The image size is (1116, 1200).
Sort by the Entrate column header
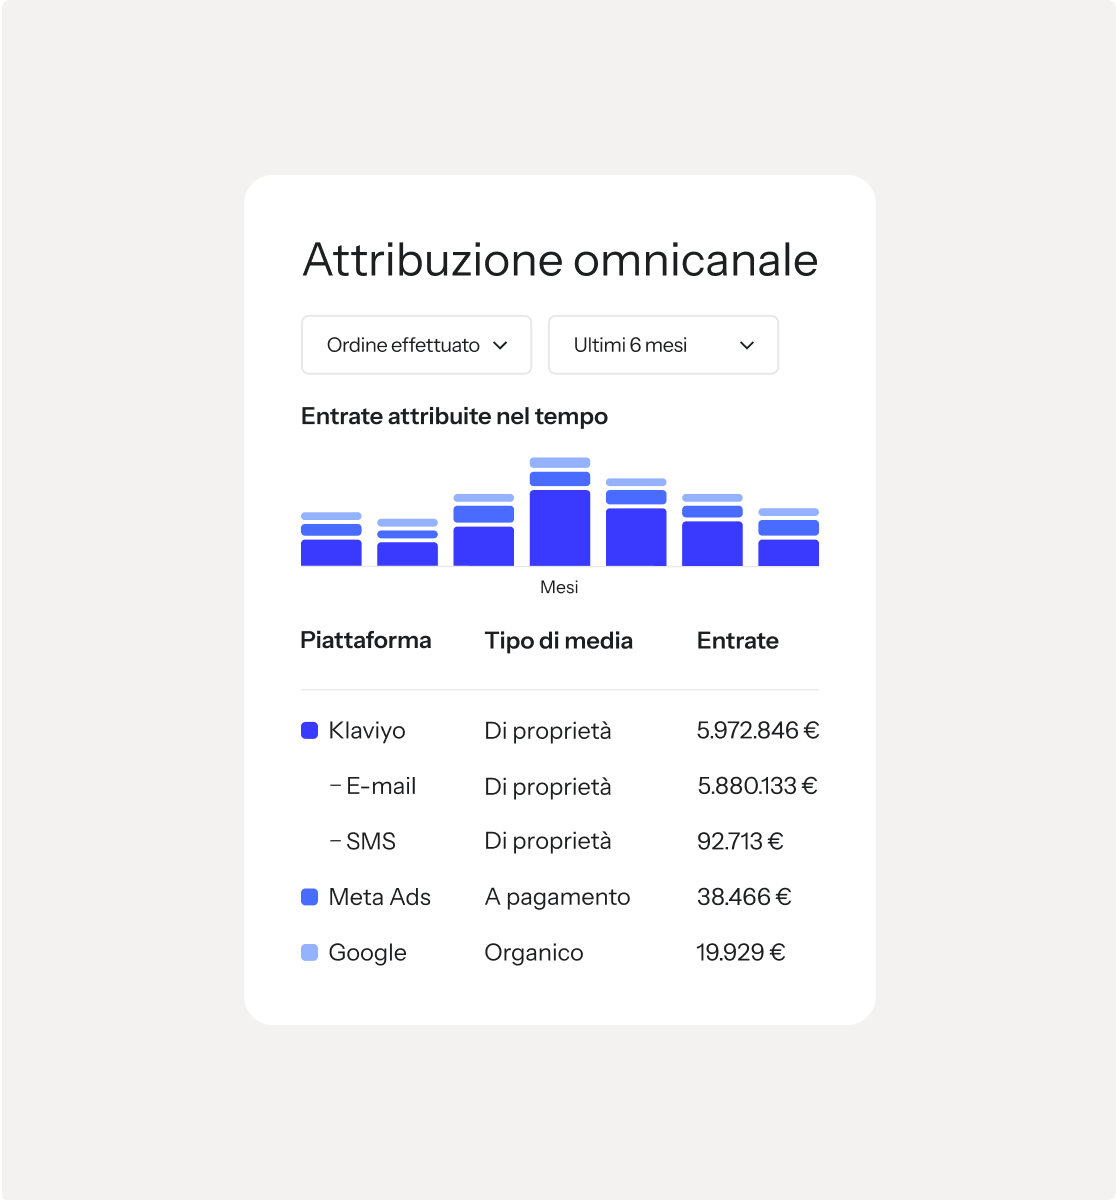coord(738,641)
